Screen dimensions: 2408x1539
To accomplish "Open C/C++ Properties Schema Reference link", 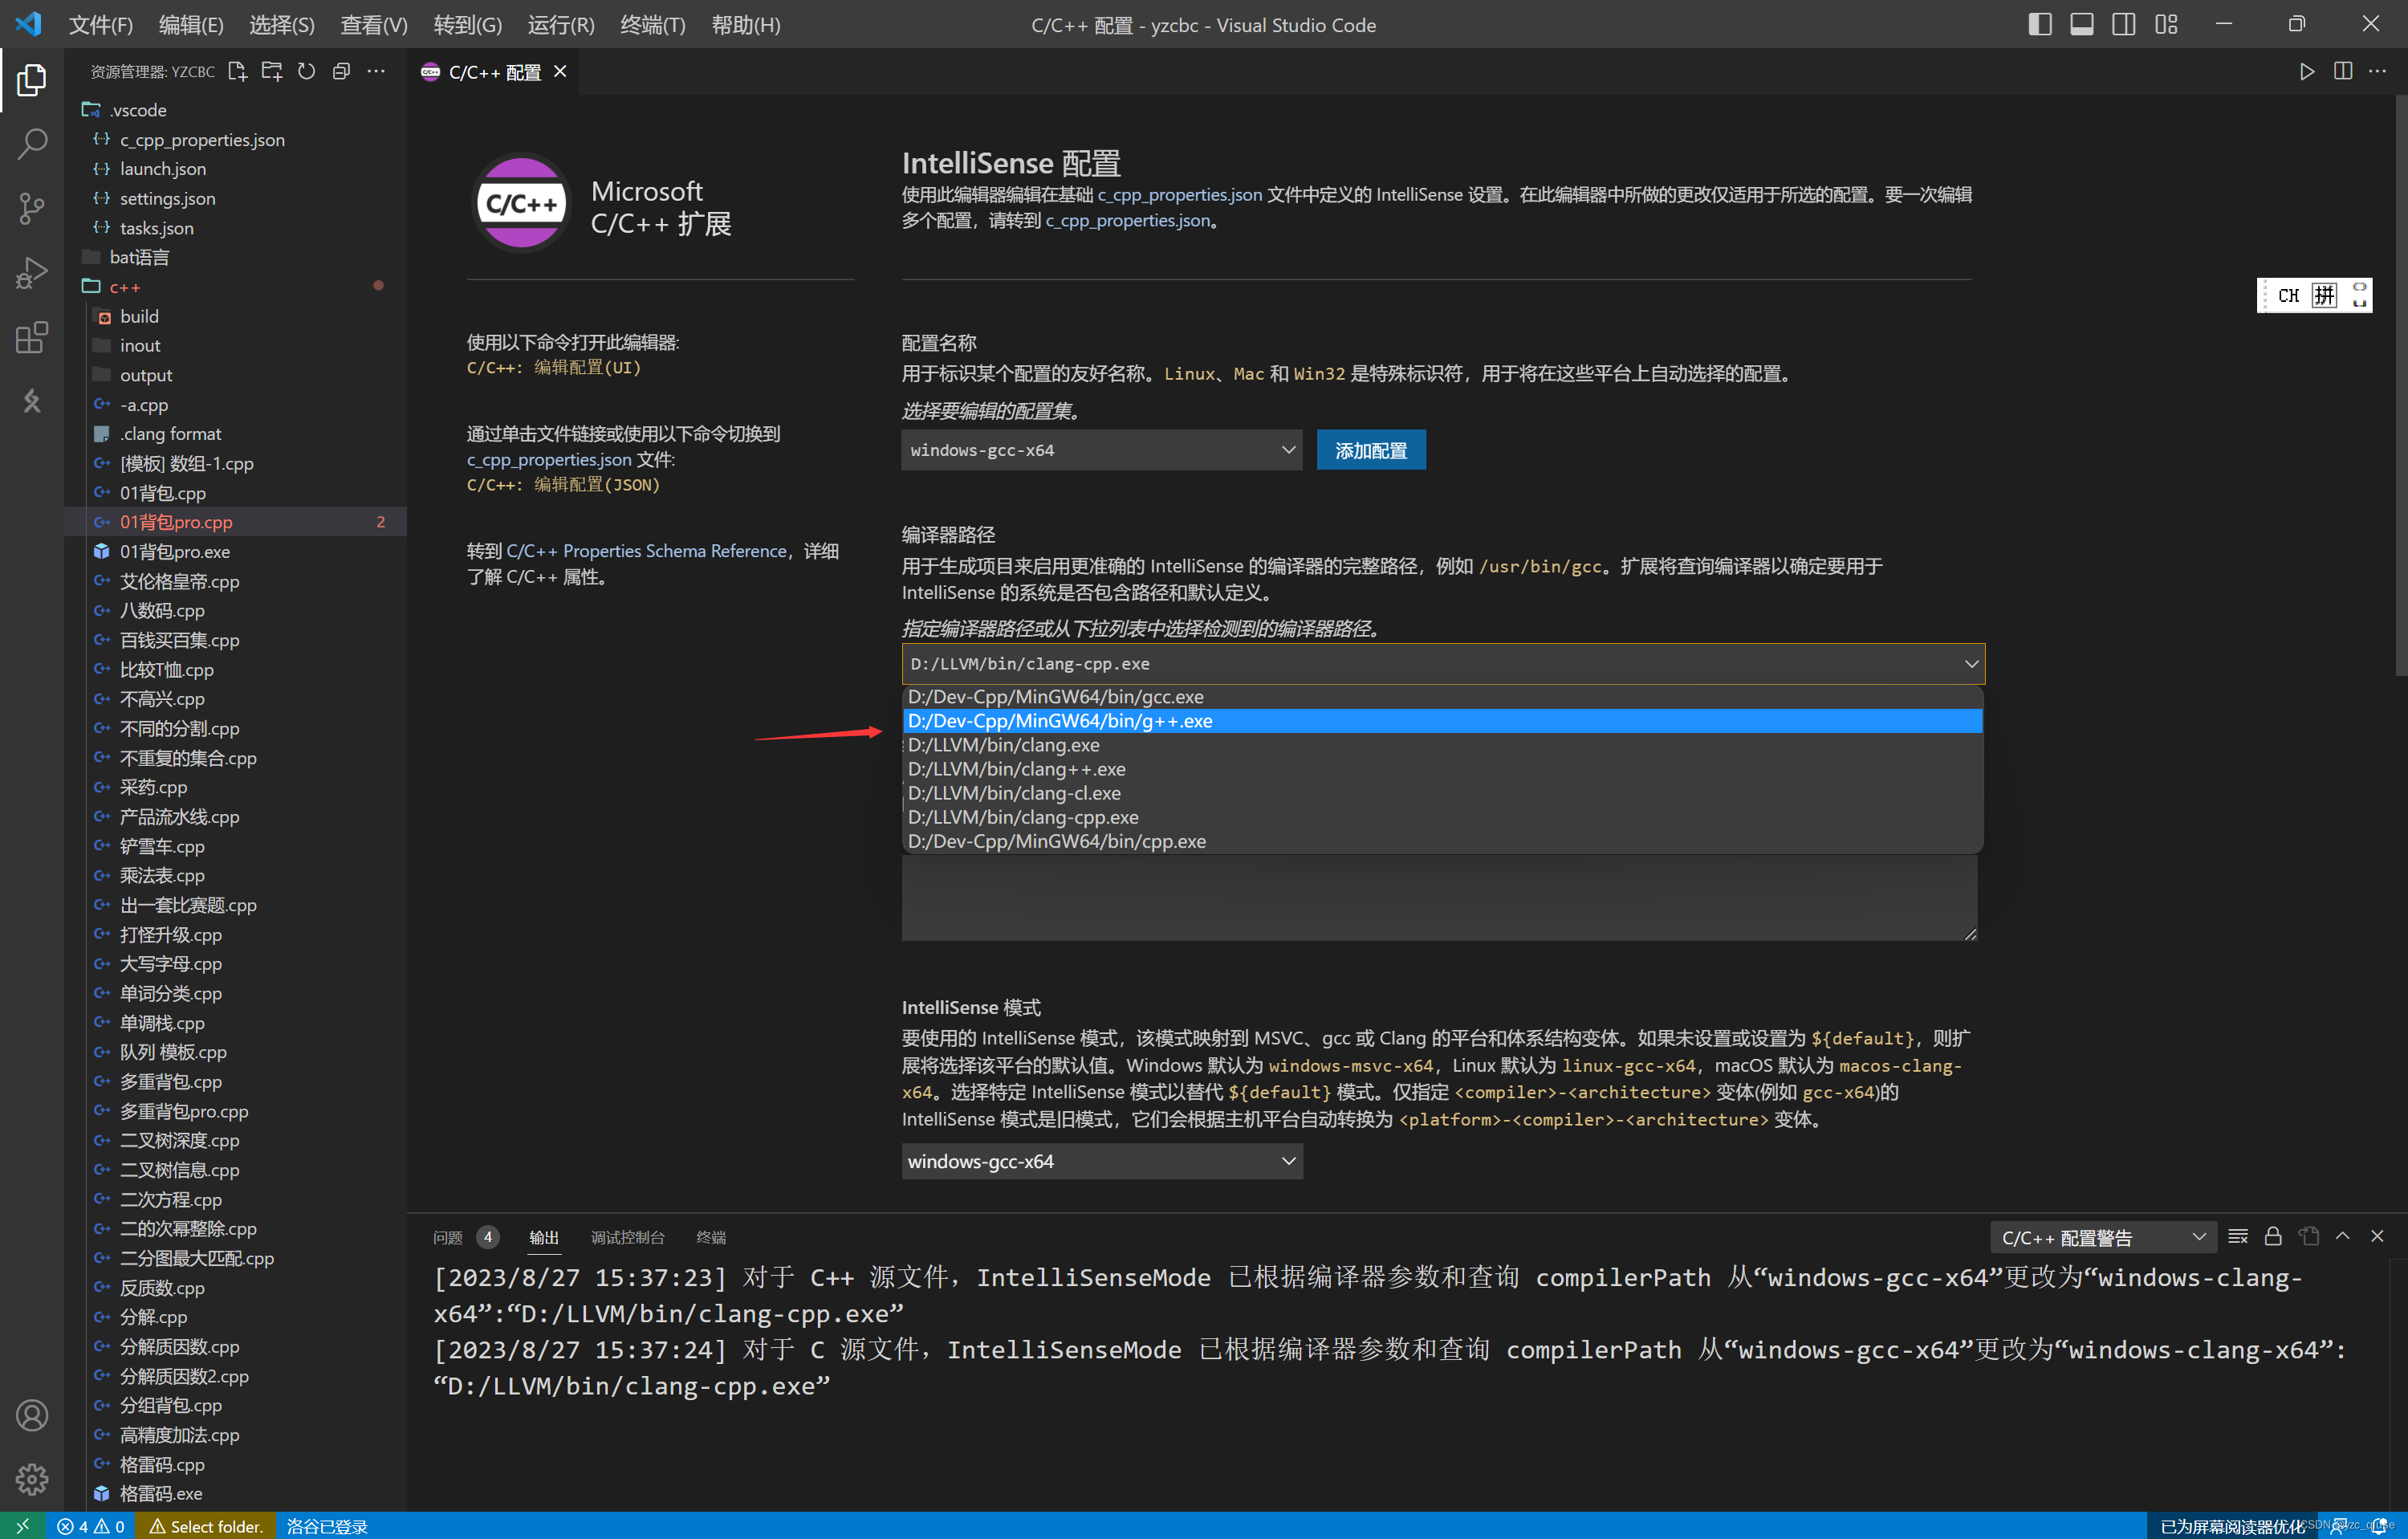I will pyautogui.click(x=646, y=551).
